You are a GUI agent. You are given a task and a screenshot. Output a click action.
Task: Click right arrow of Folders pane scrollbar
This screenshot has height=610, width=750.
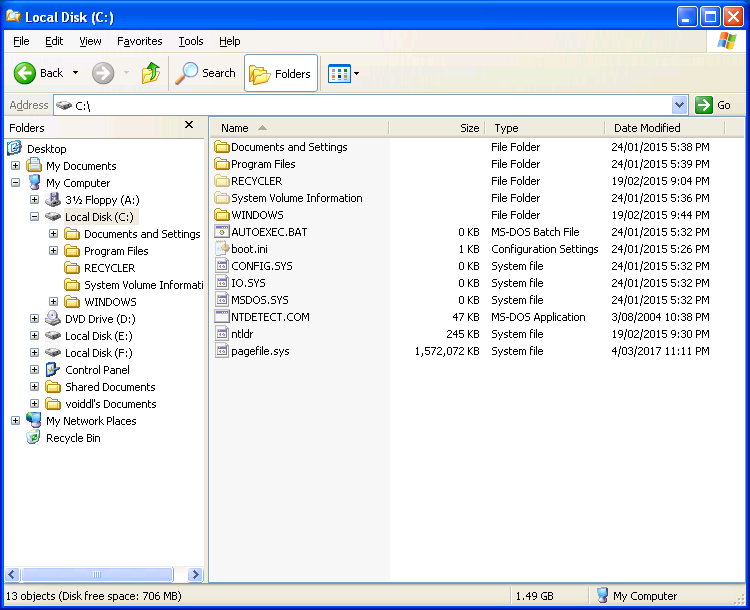pos(195,574)
